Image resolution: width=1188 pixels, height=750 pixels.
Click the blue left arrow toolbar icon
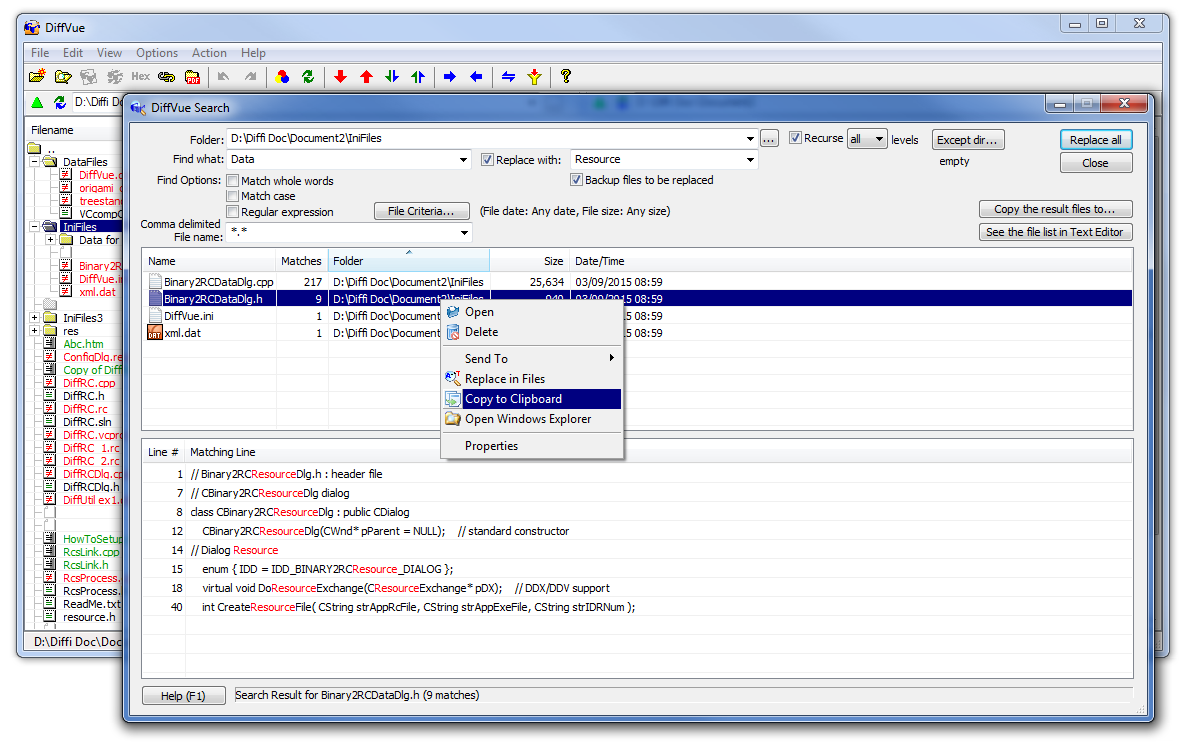tap(476, 77)
